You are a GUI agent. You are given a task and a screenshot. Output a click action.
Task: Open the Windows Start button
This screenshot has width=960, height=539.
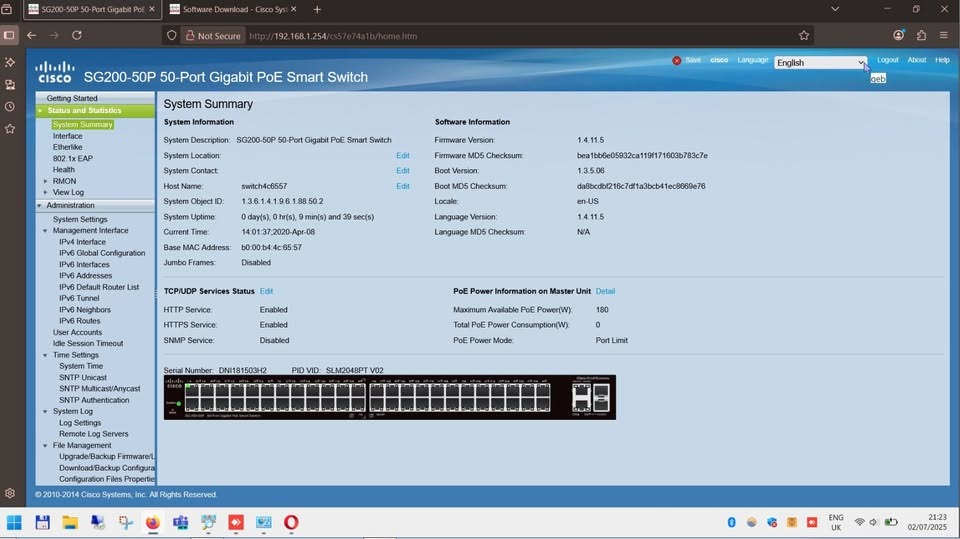click(14, 522)
